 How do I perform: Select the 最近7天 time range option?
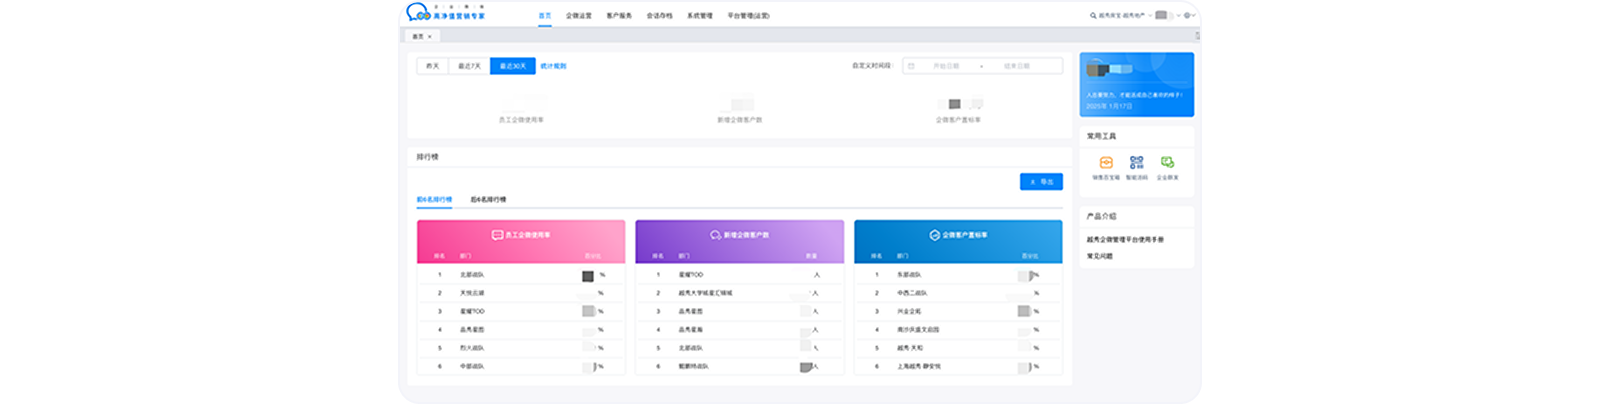coord(469,66)
